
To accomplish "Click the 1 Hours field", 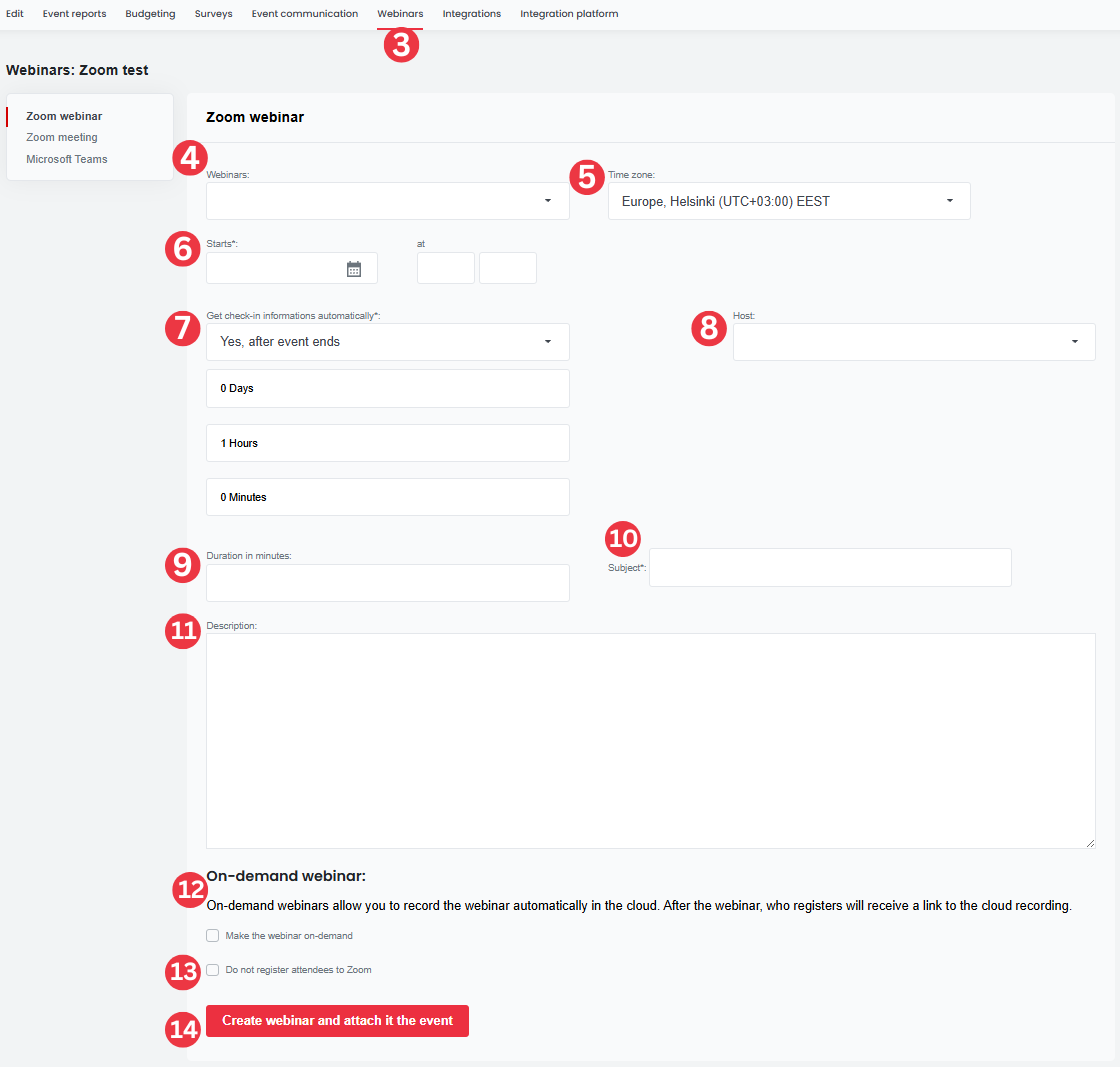I will coord(388,443).
